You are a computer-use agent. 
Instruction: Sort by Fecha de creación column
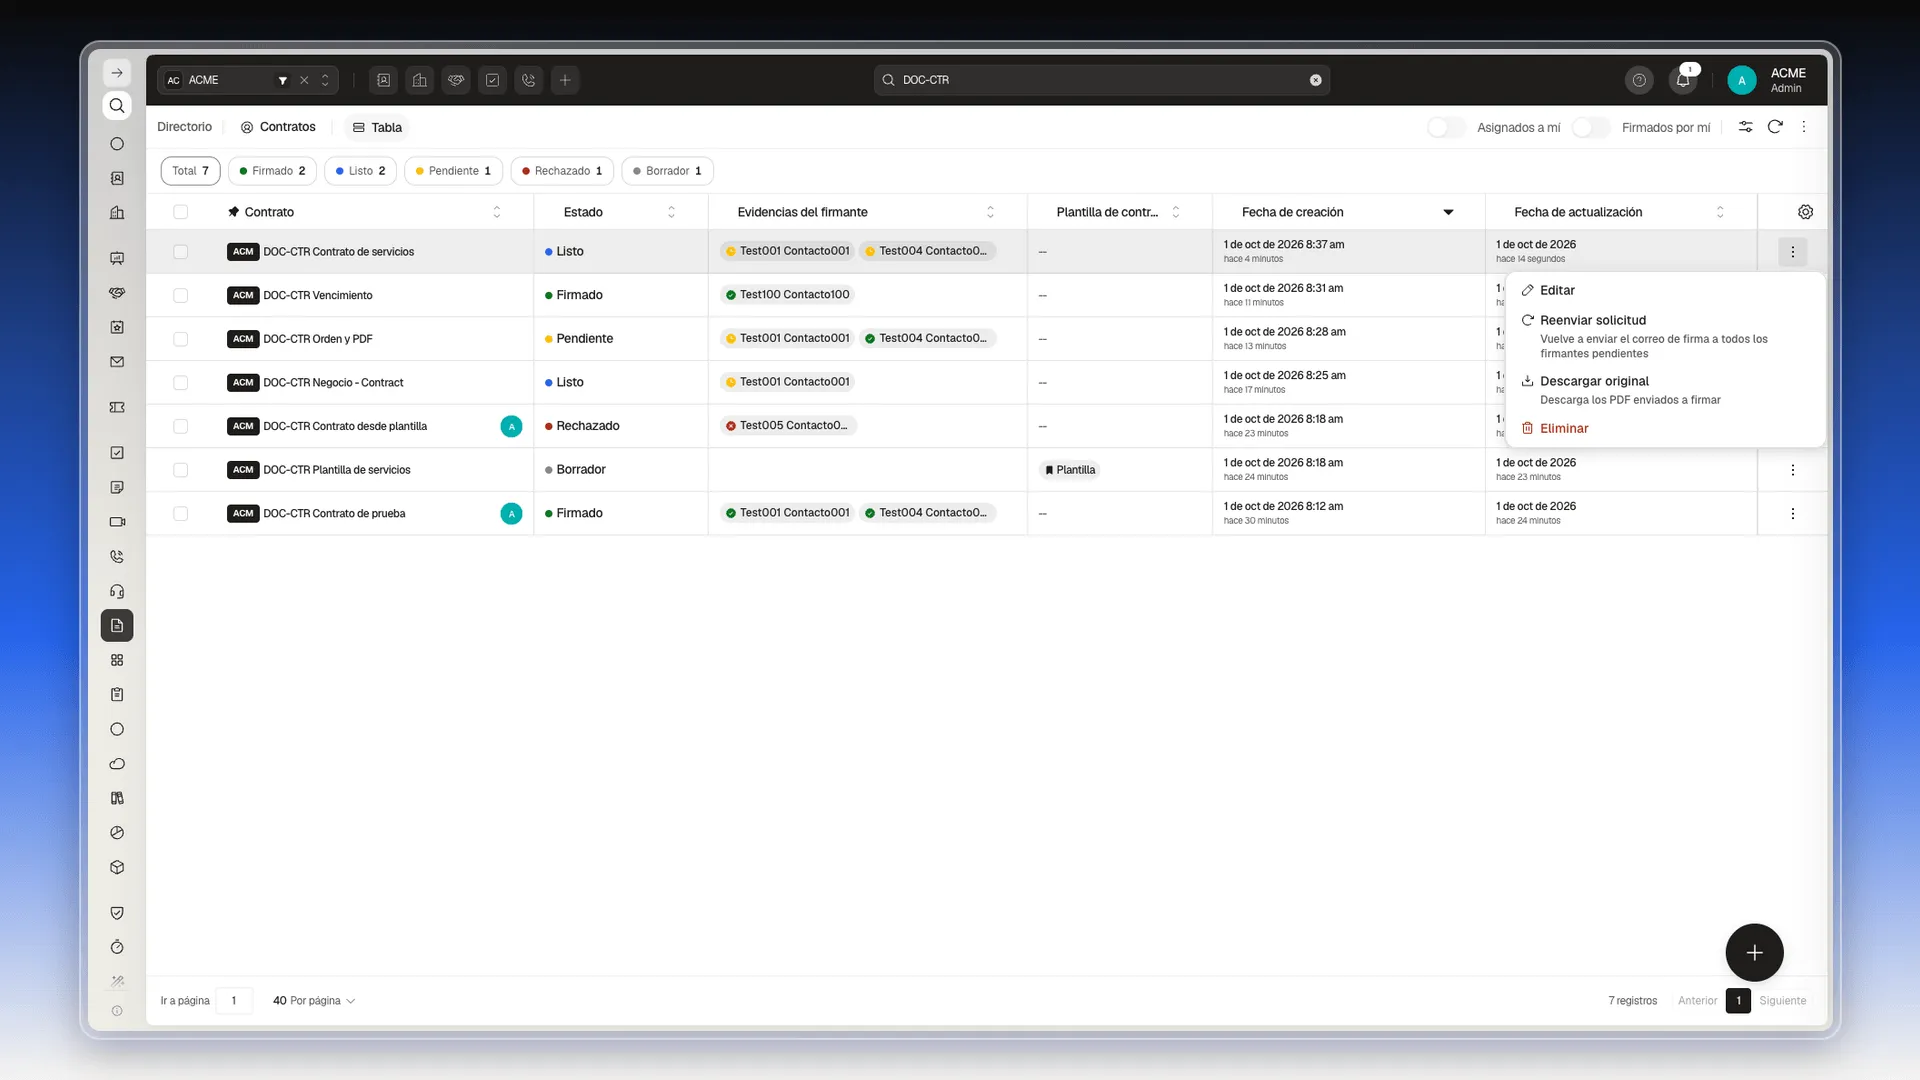tap(1448, 212)
